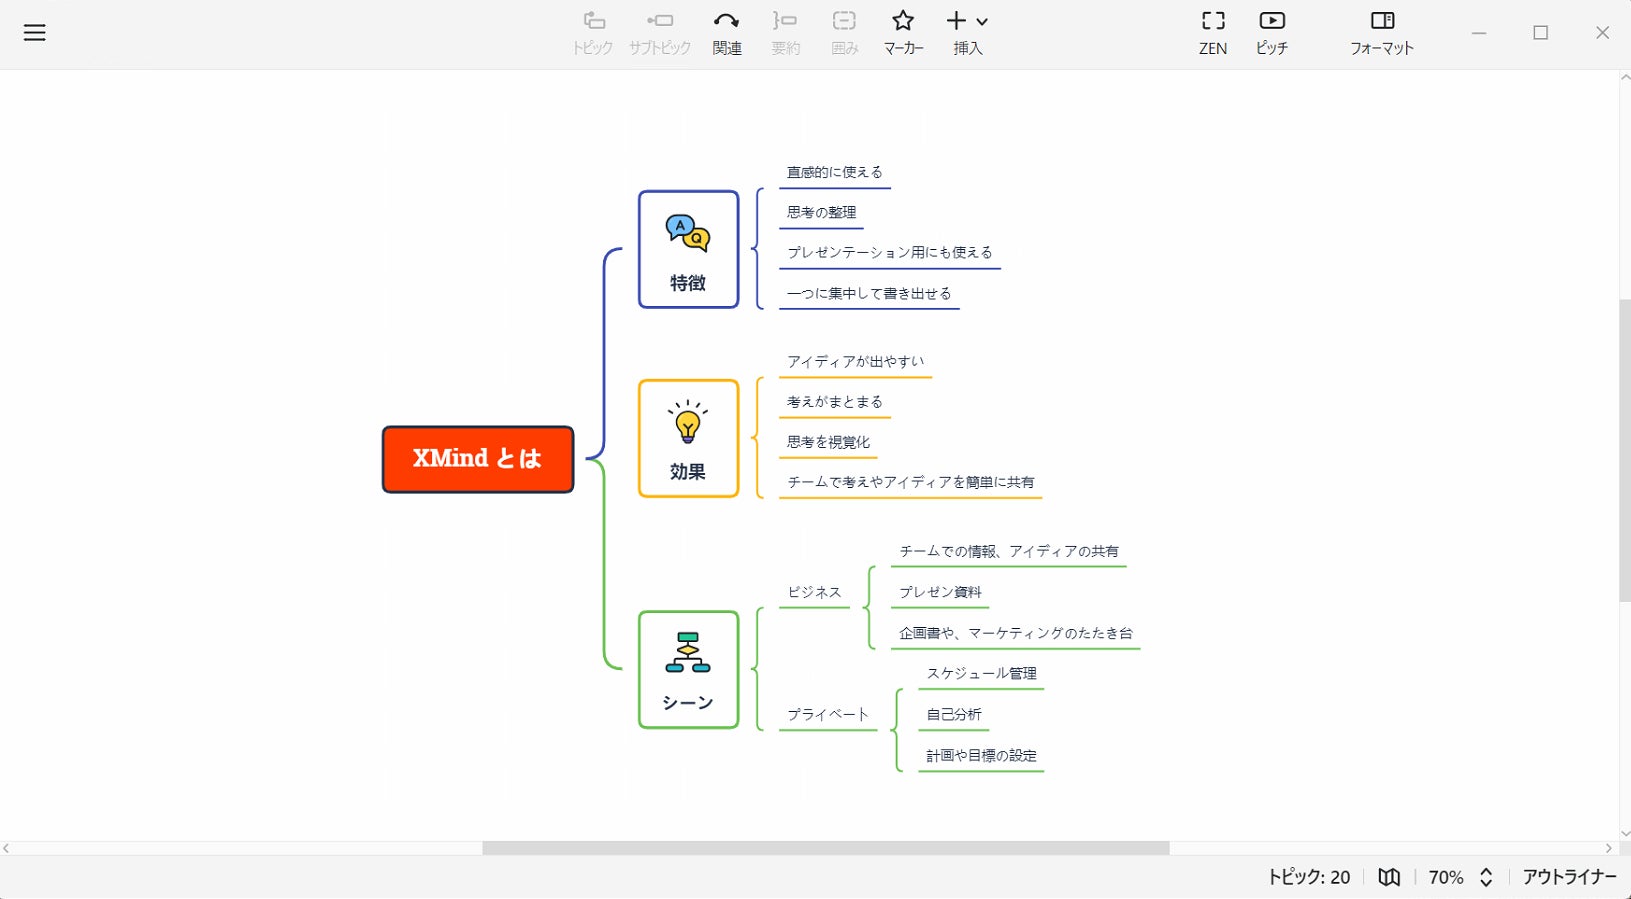Select subtopic 思考を視覚化

[x=828, y=442]
